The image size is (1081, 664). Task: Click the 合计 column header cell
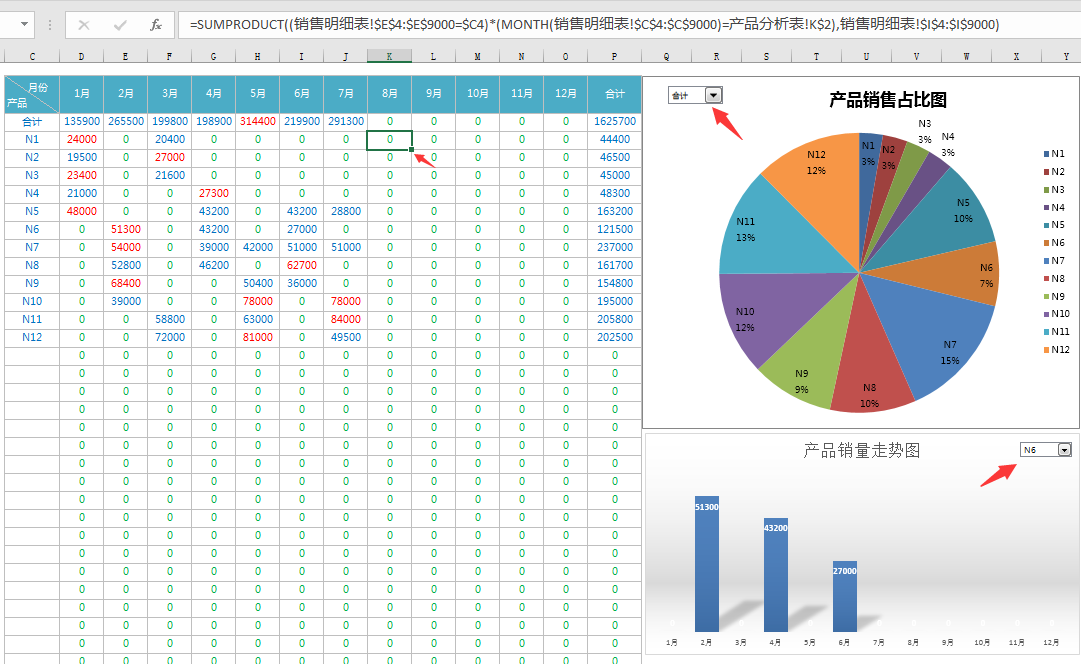pyautogui.click(x=614, y=94)
